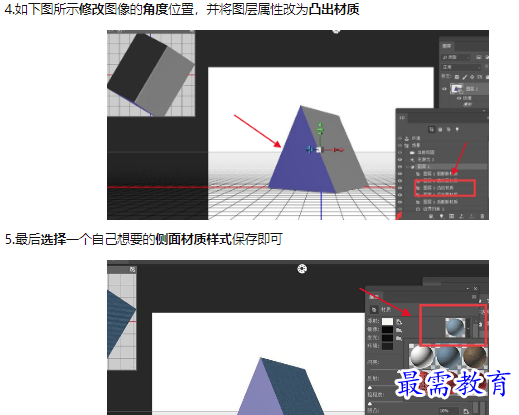The width and height of the screenshot is (519, 415).
Task: Toggle eye for 无限光 1 row
Action: (x=400, y=160)
